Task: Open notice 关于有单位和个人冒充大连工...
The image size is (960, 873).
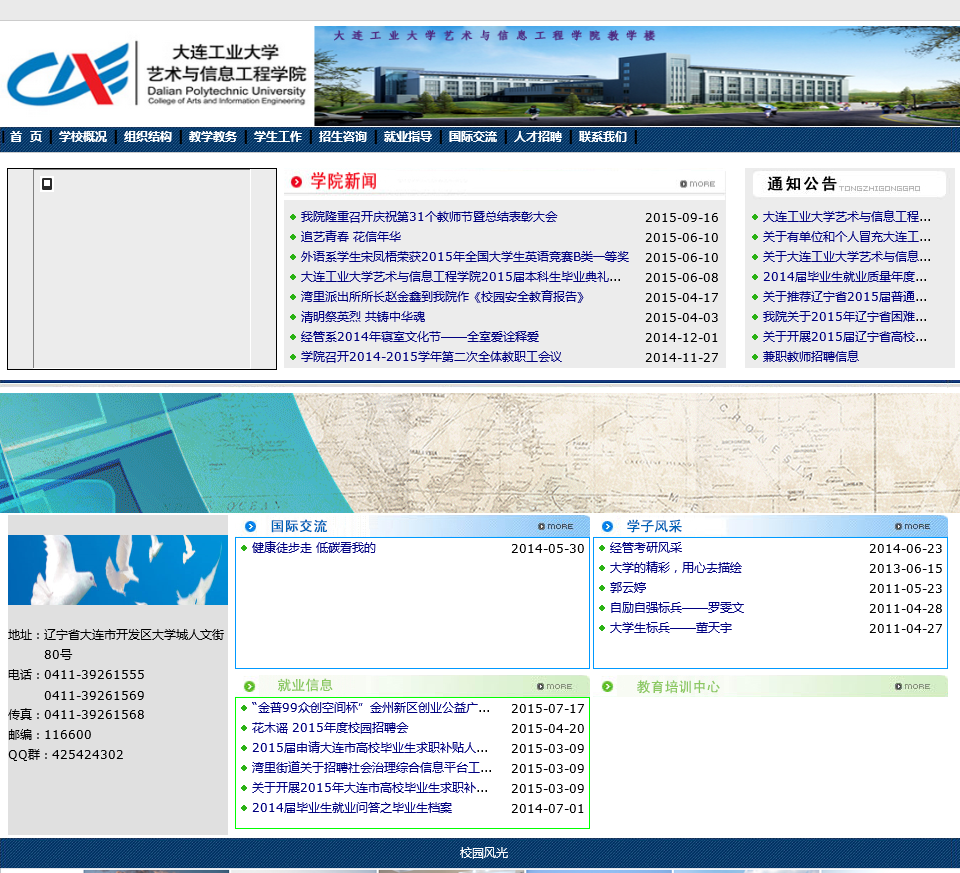Action: pos(846,237)
